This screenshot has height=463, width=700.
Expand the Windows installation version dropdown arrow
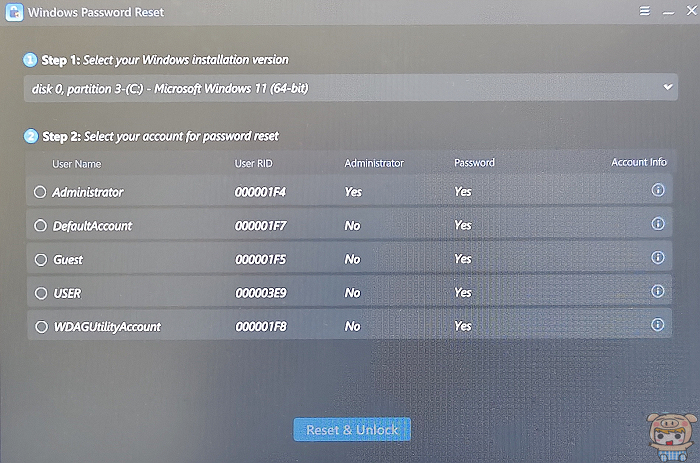click(x=667, y=88)
